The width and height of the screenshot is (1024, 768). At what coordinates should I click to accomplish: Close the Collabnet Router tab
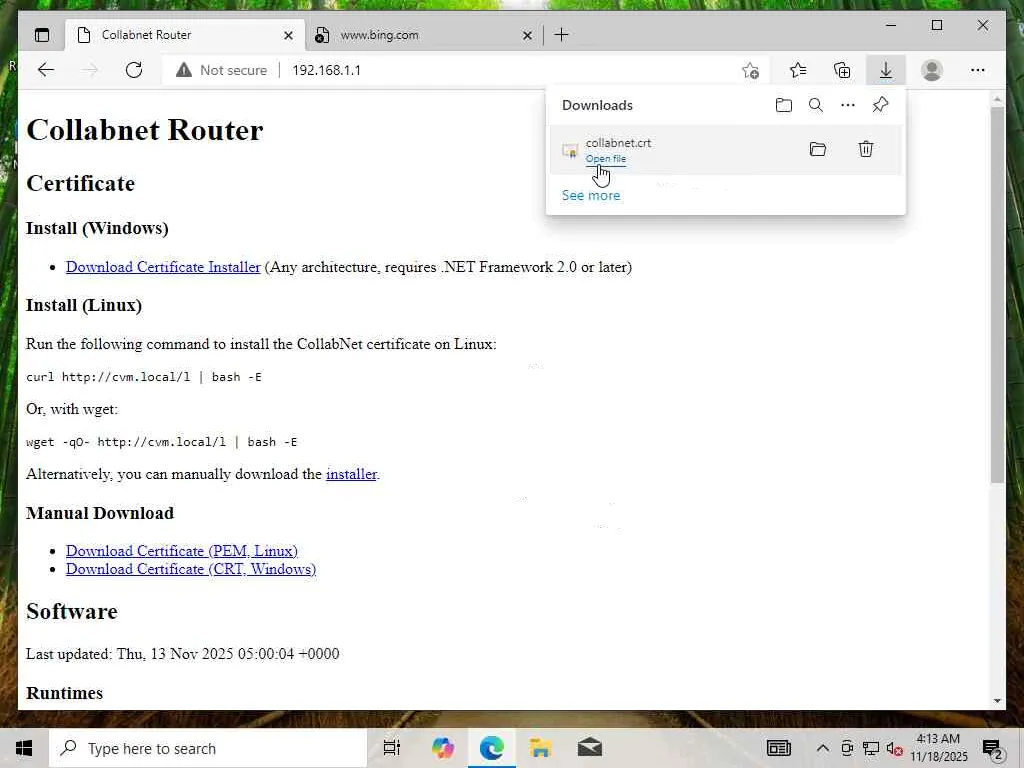tap(288, 35)
